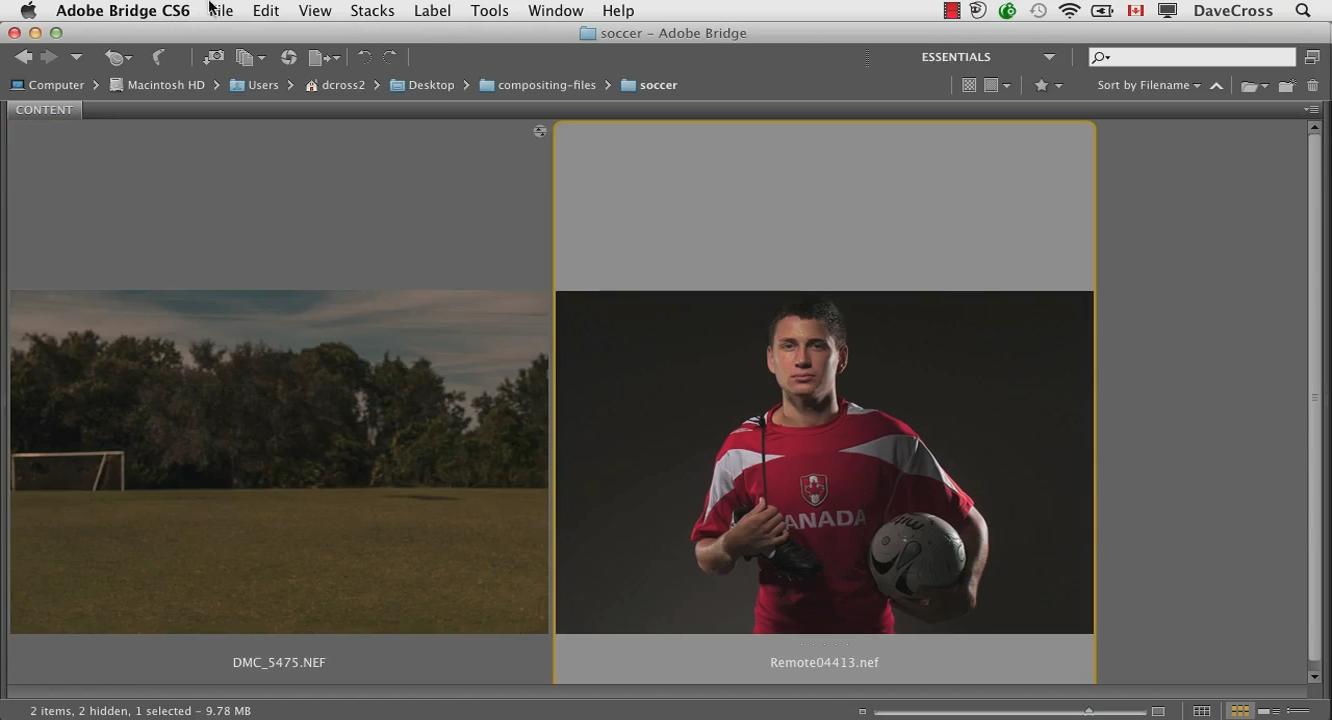Rotate image 90° clockwise
This screenshot has width=1332, height=720.
pos(390,57)
